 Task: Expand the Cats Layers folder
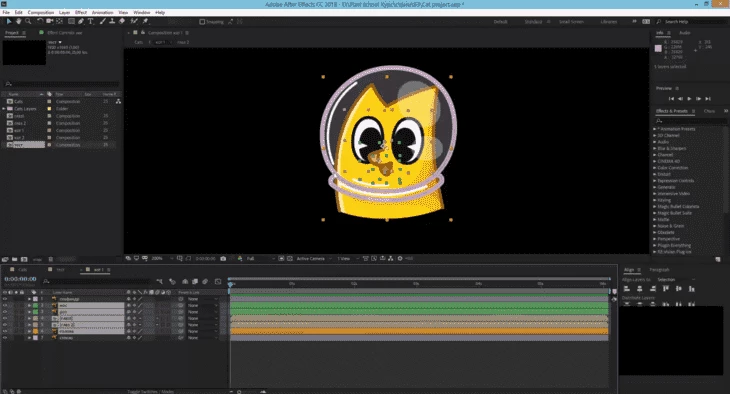(x=4, y=109)
